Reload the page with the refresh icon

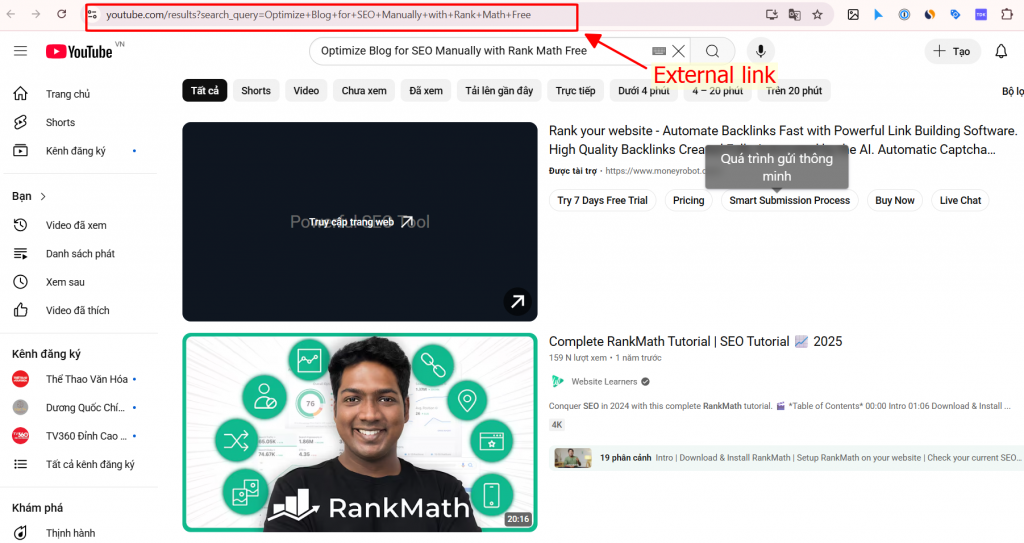click(x=61, y=14)
